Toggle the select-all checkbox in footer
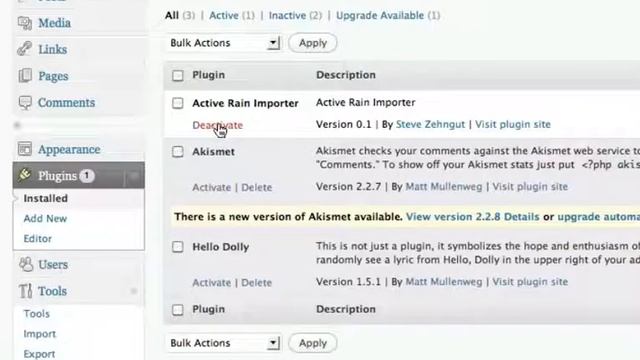Image resolution: width=640 pixels, height=360 pixels. 178,310
